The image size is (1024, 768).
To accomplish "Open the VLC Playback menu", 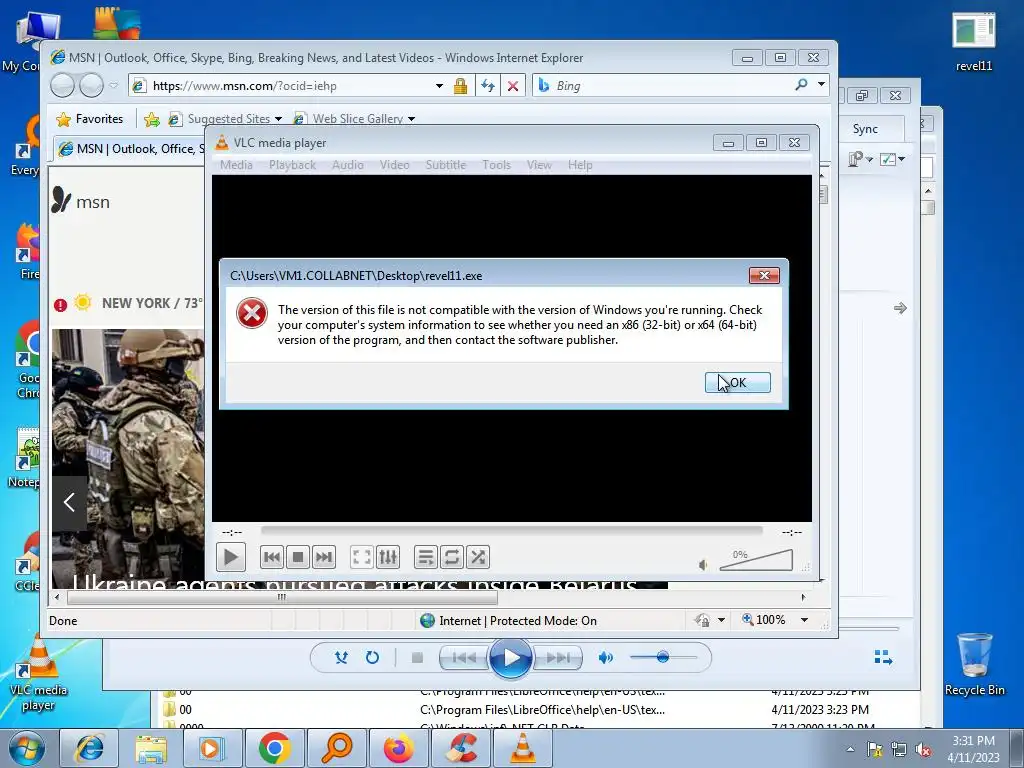I will click(292, 165).
